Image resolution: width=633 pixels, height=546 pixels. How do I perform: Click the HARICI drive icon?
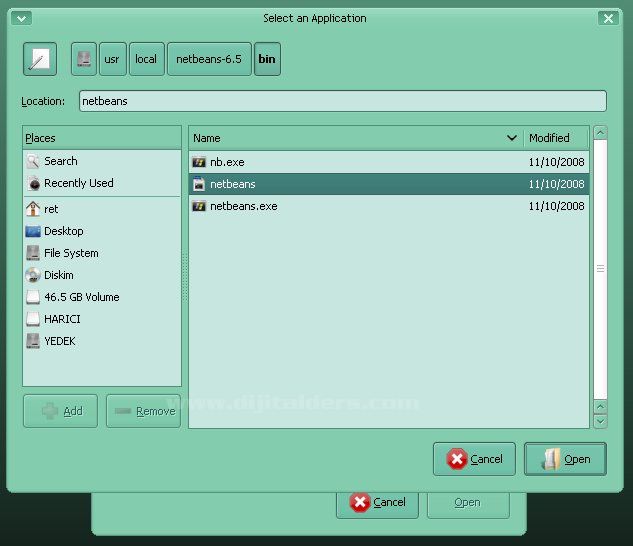33,319
